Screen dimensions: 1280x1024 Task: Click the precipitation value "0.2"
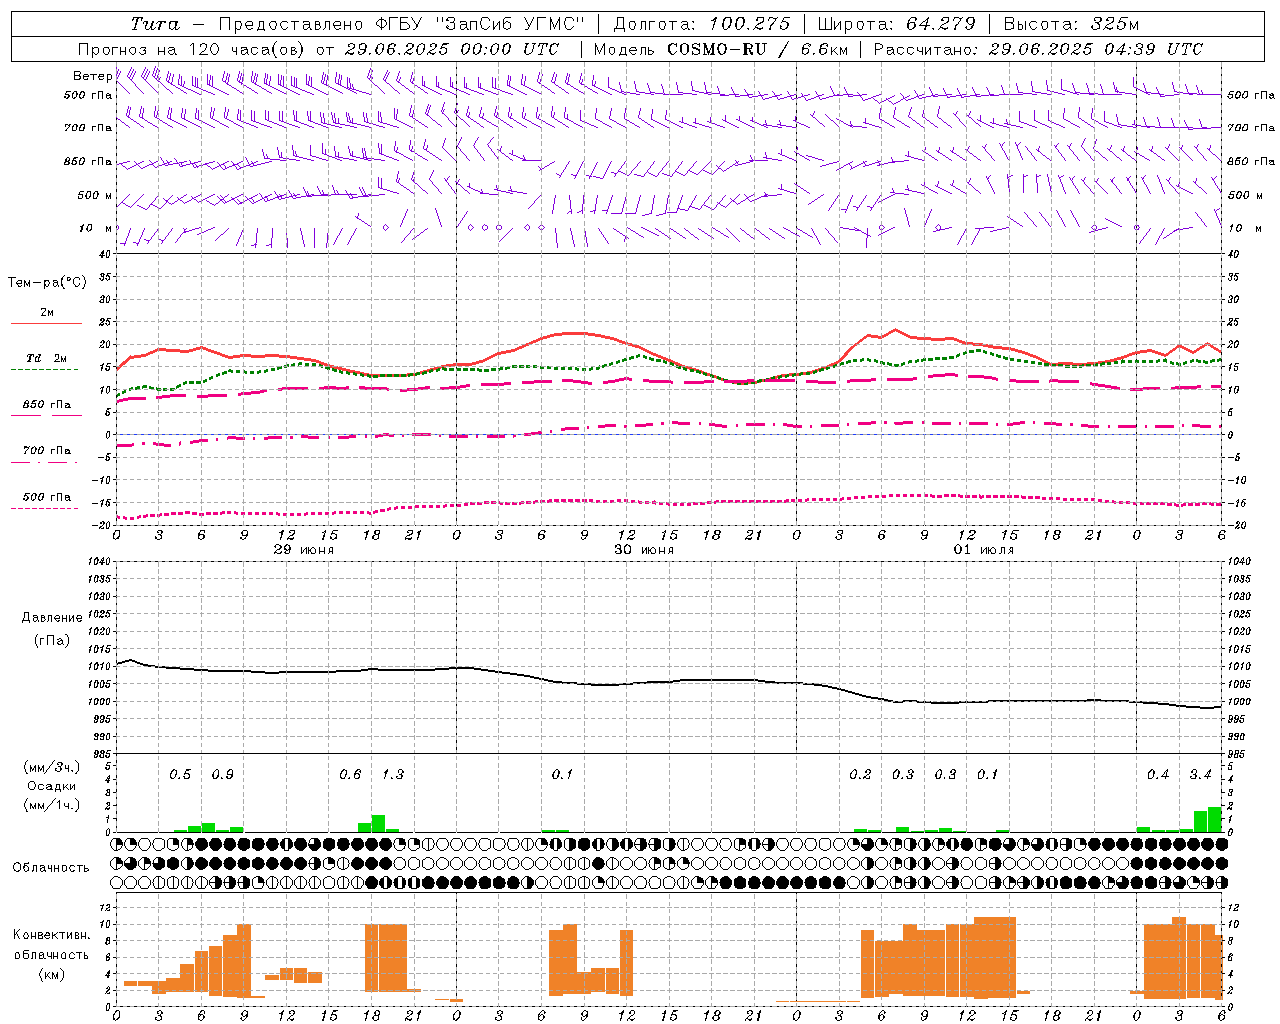860,775
